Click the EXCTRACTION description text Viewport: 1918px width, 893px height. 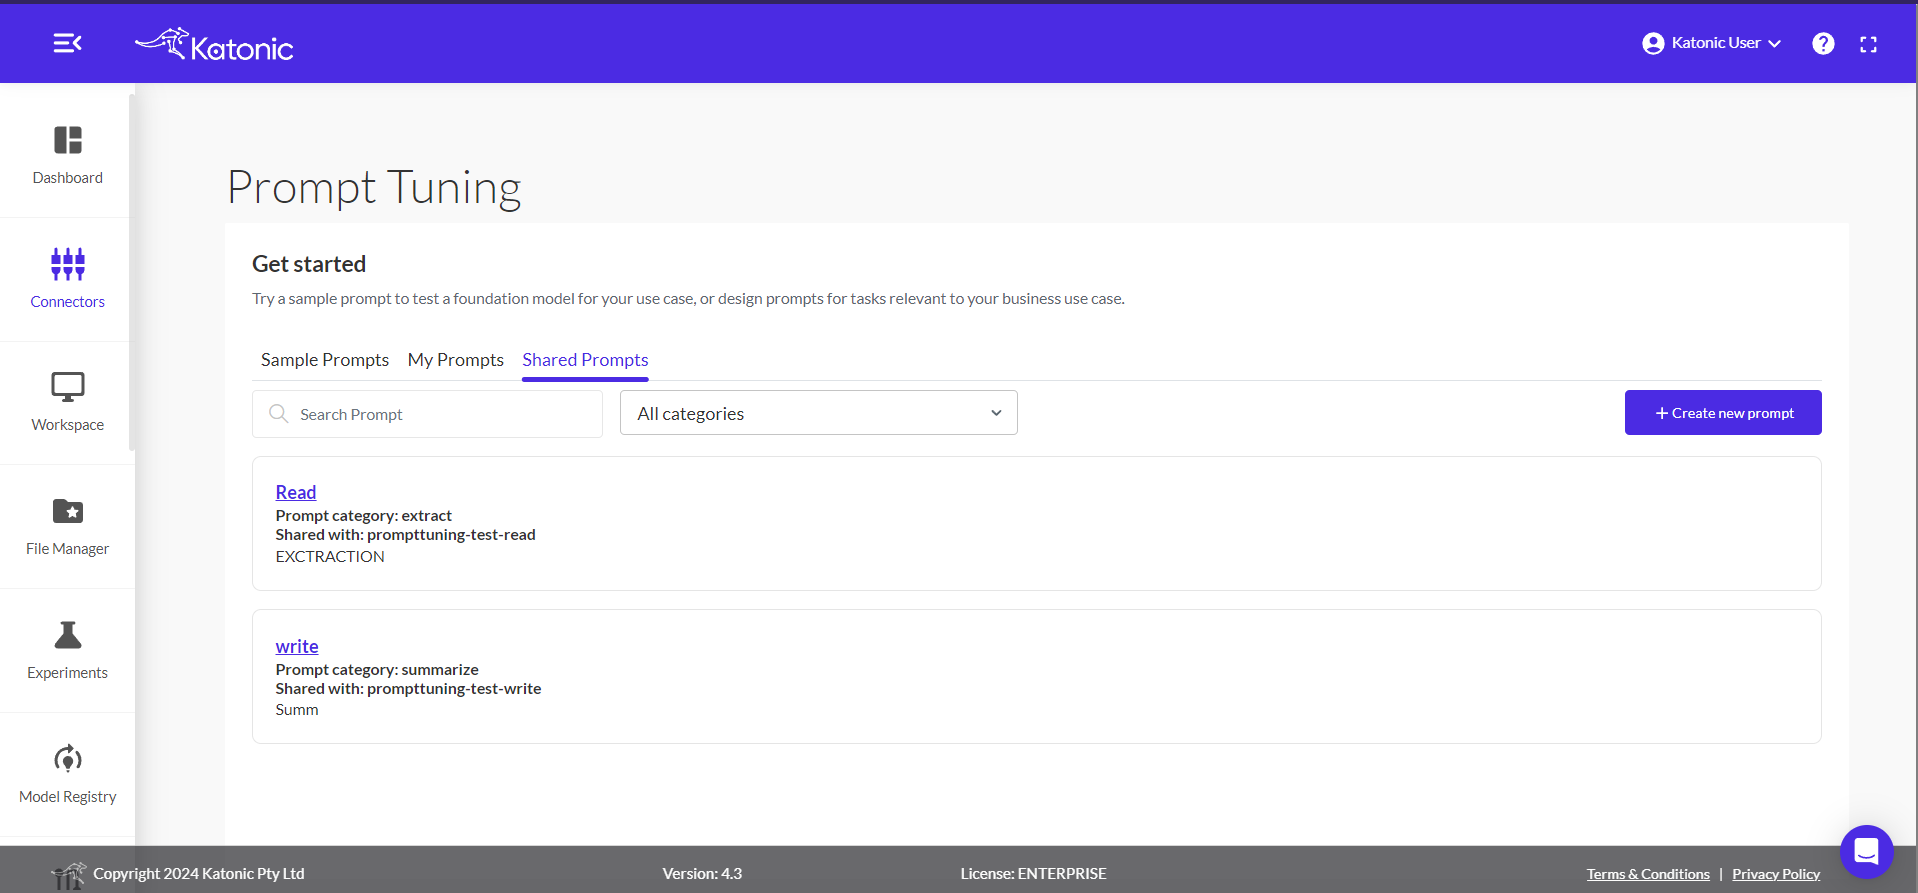point(330,557)
